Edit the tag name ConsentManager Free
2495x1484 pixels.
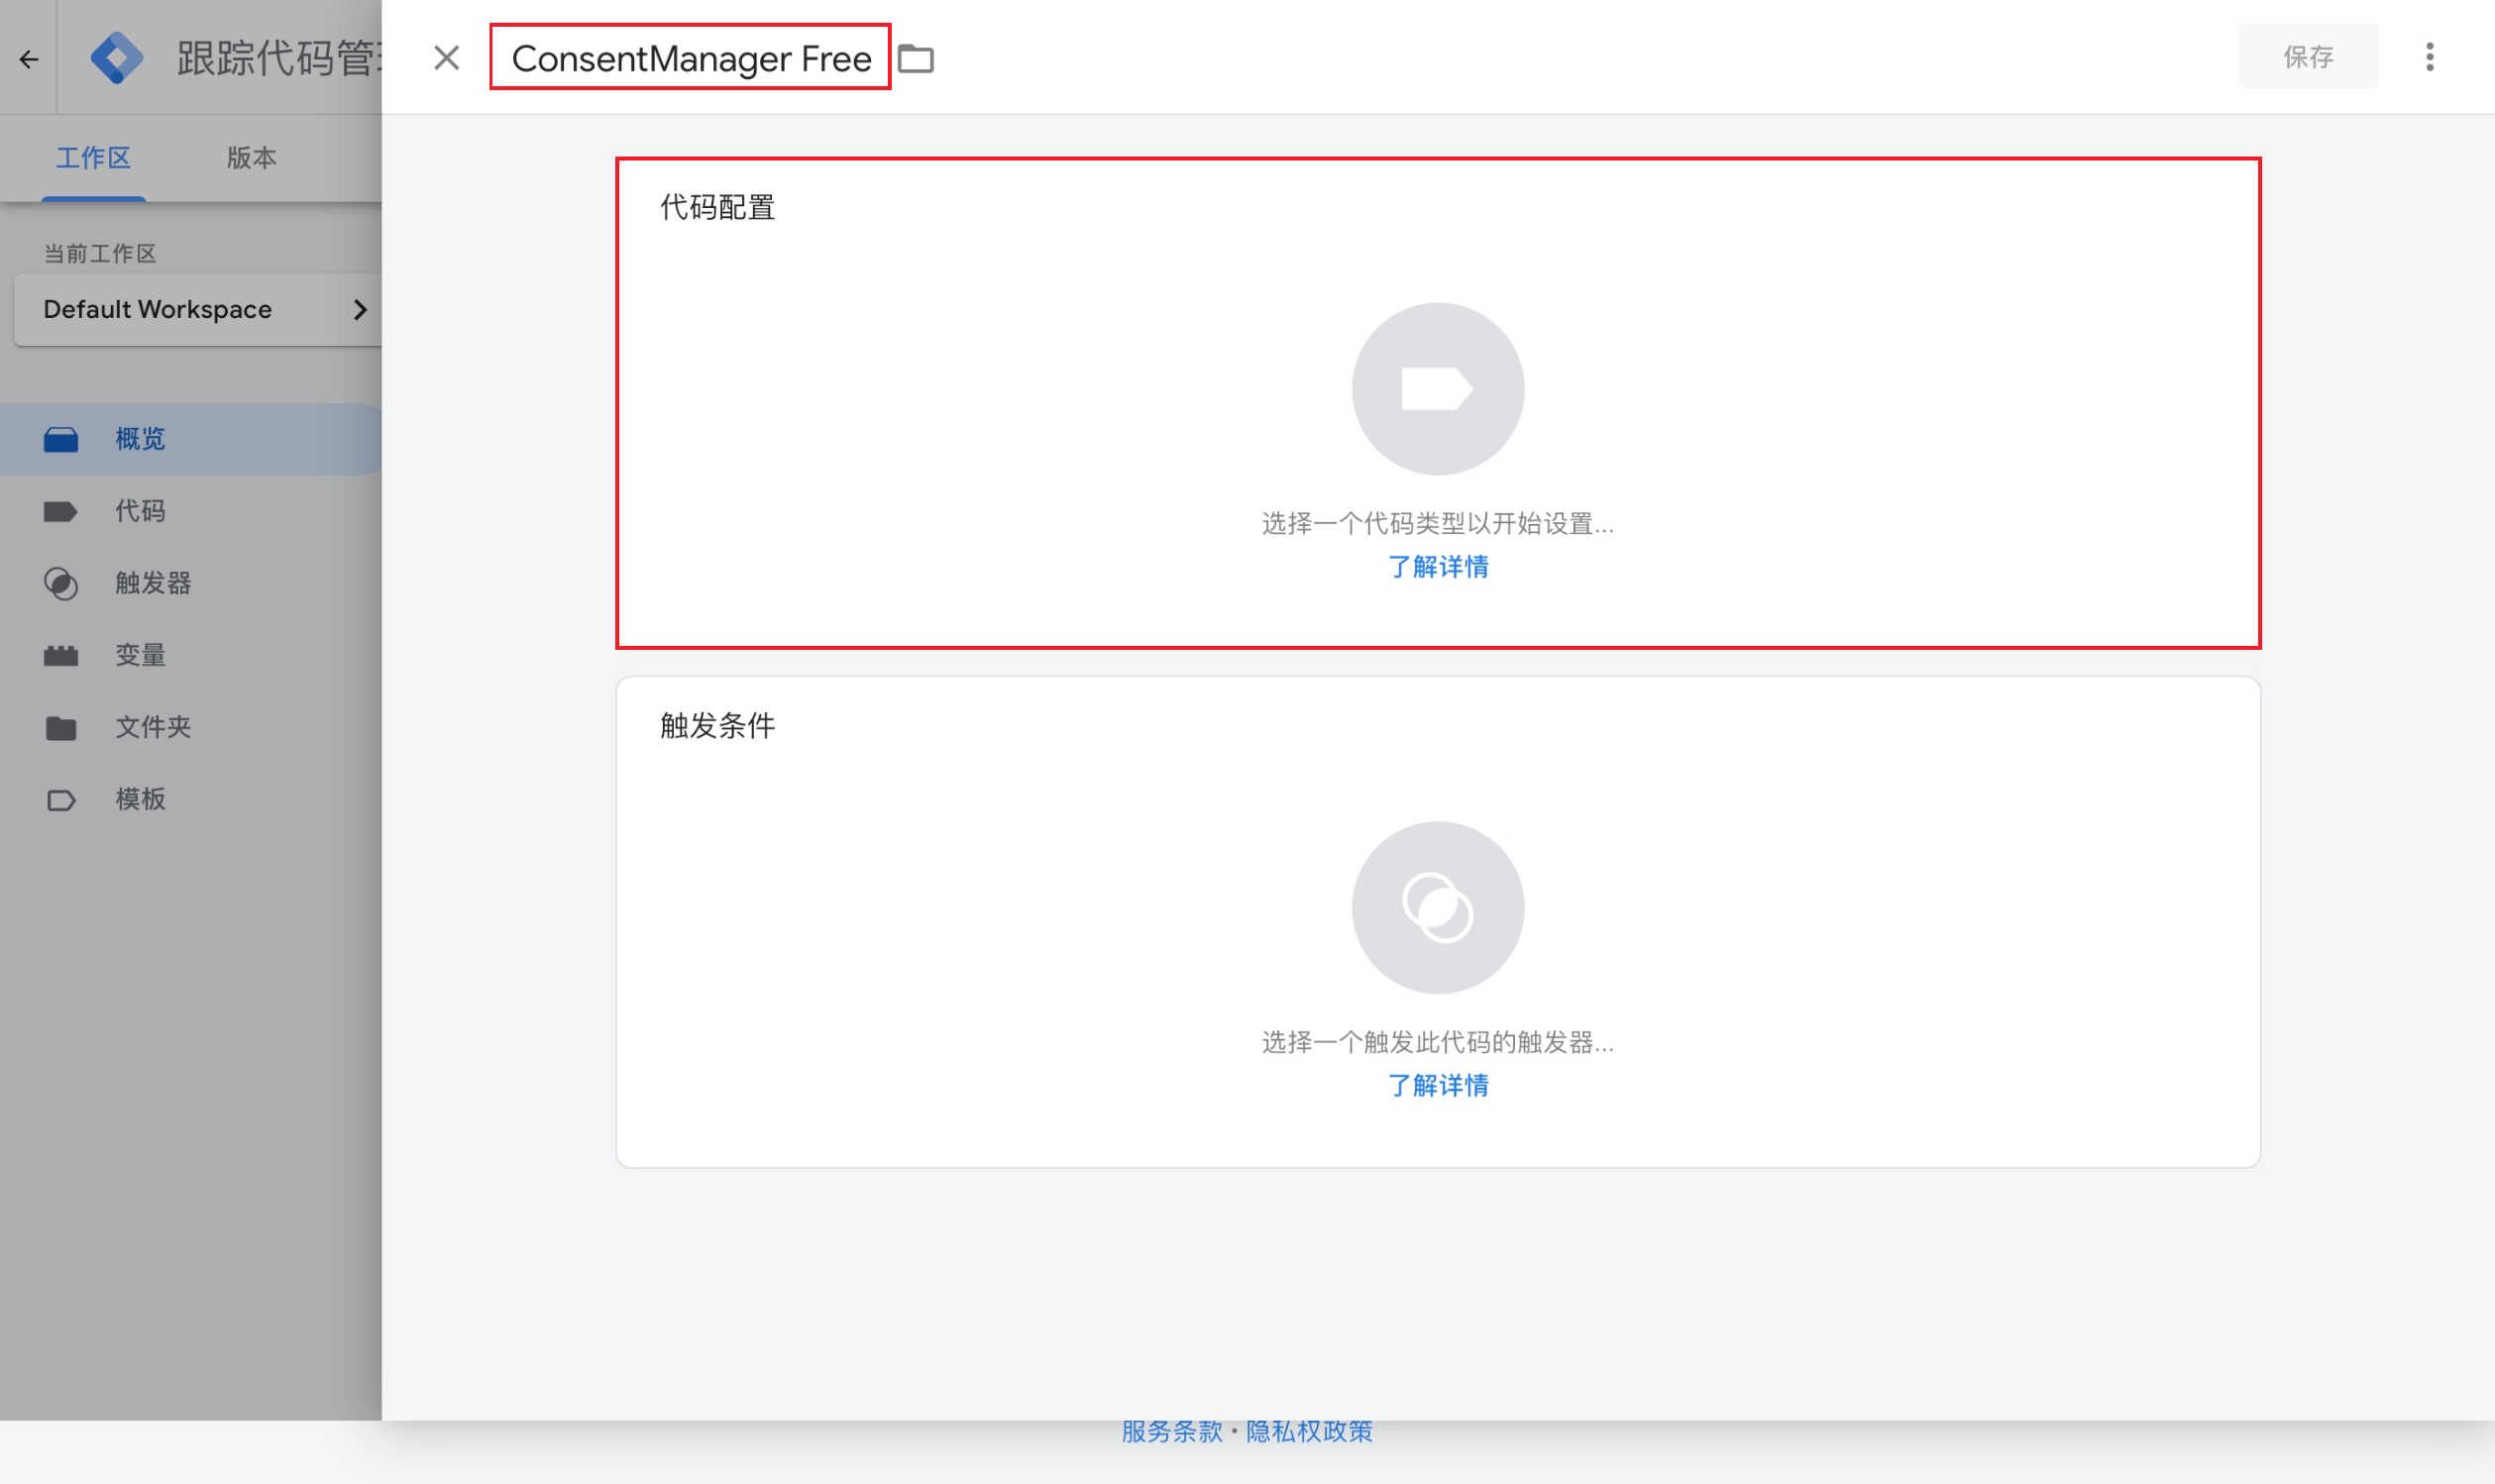click(x=690, y=58)
